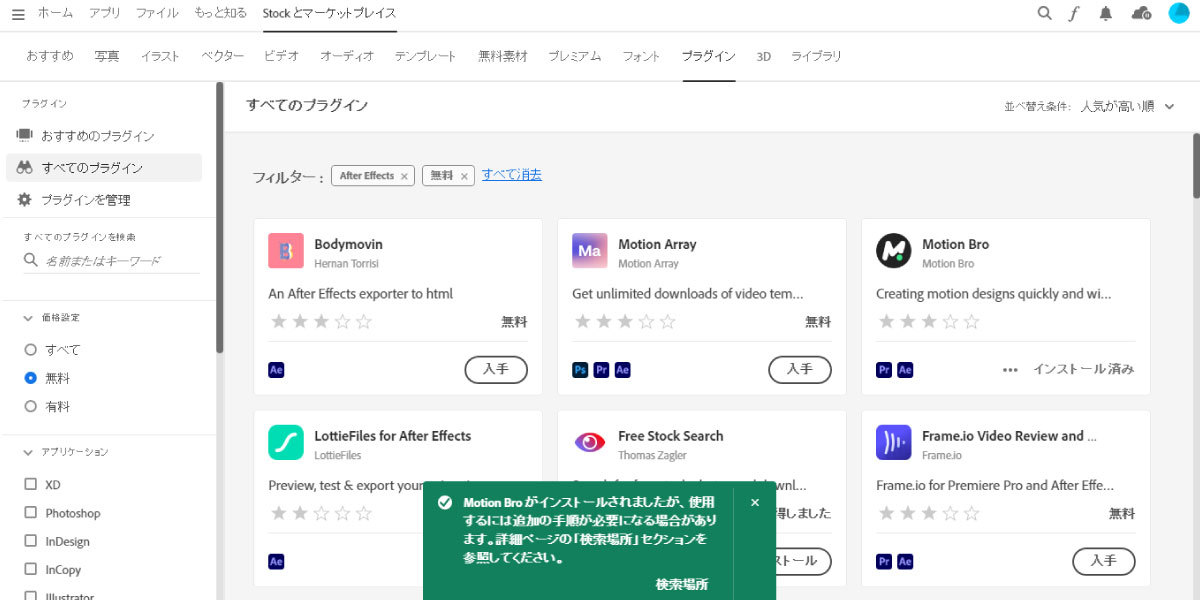Check the InCopy application checkbox
The image size is (1200, 600).
tap(31, 570)
